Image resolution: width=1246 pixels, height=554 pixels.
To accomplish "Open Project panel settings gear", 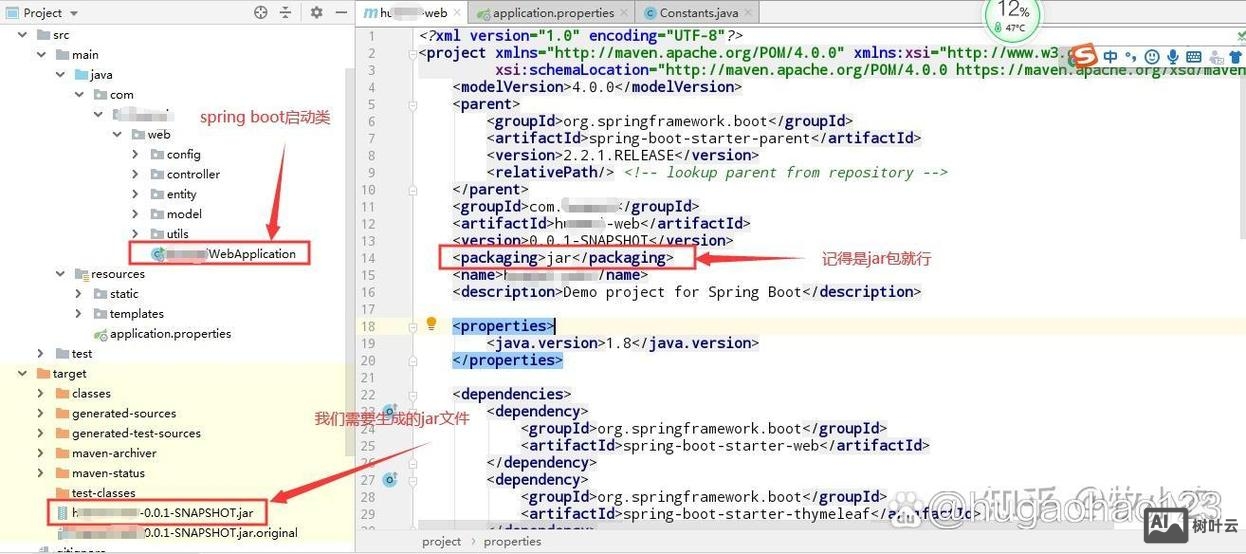I will (316, 13).
